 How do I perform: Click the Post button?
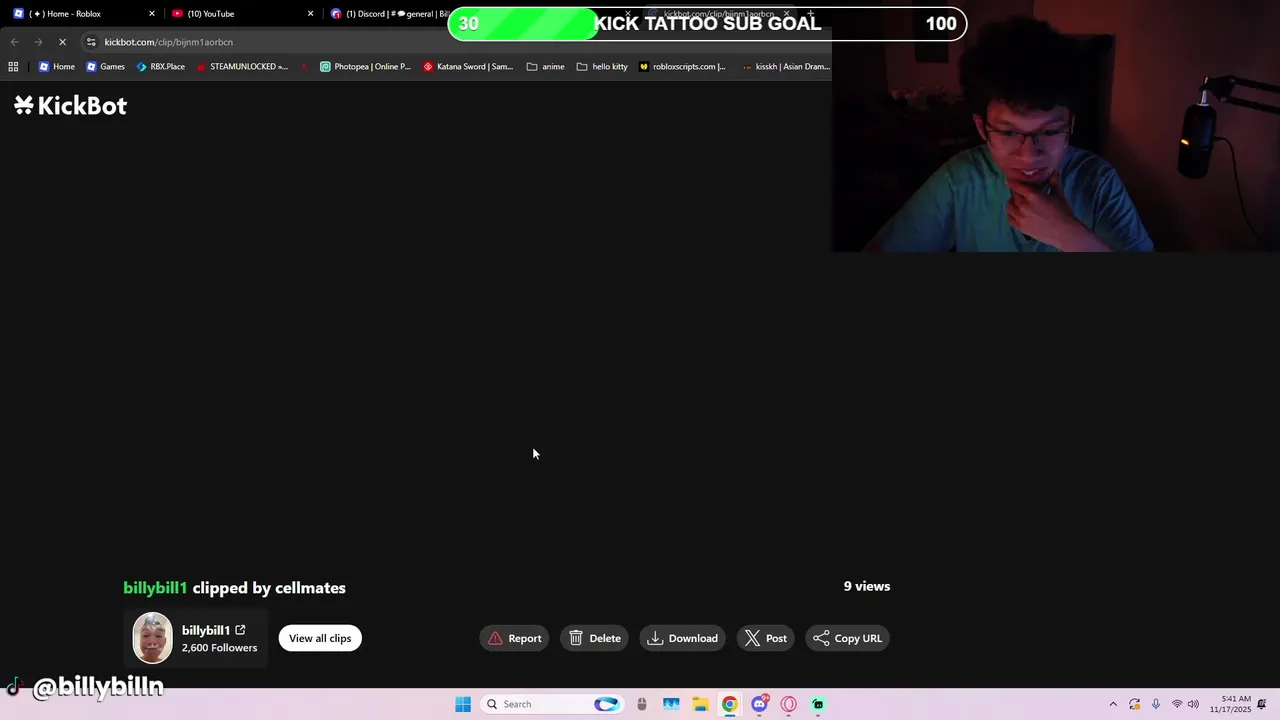point(765,638)
